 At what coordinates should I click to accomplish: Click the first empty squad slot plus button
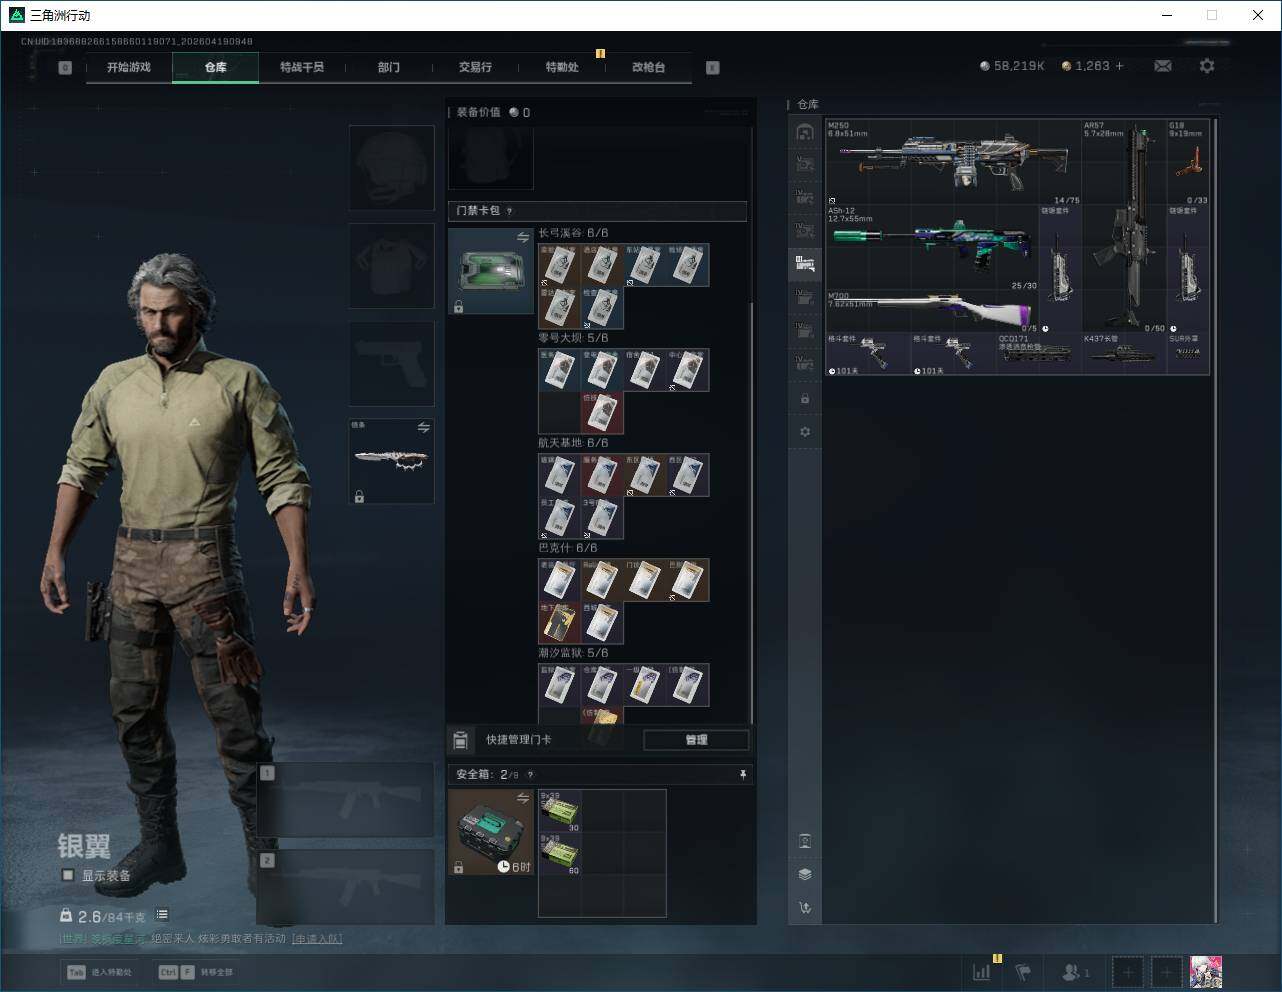(1127, 971)
